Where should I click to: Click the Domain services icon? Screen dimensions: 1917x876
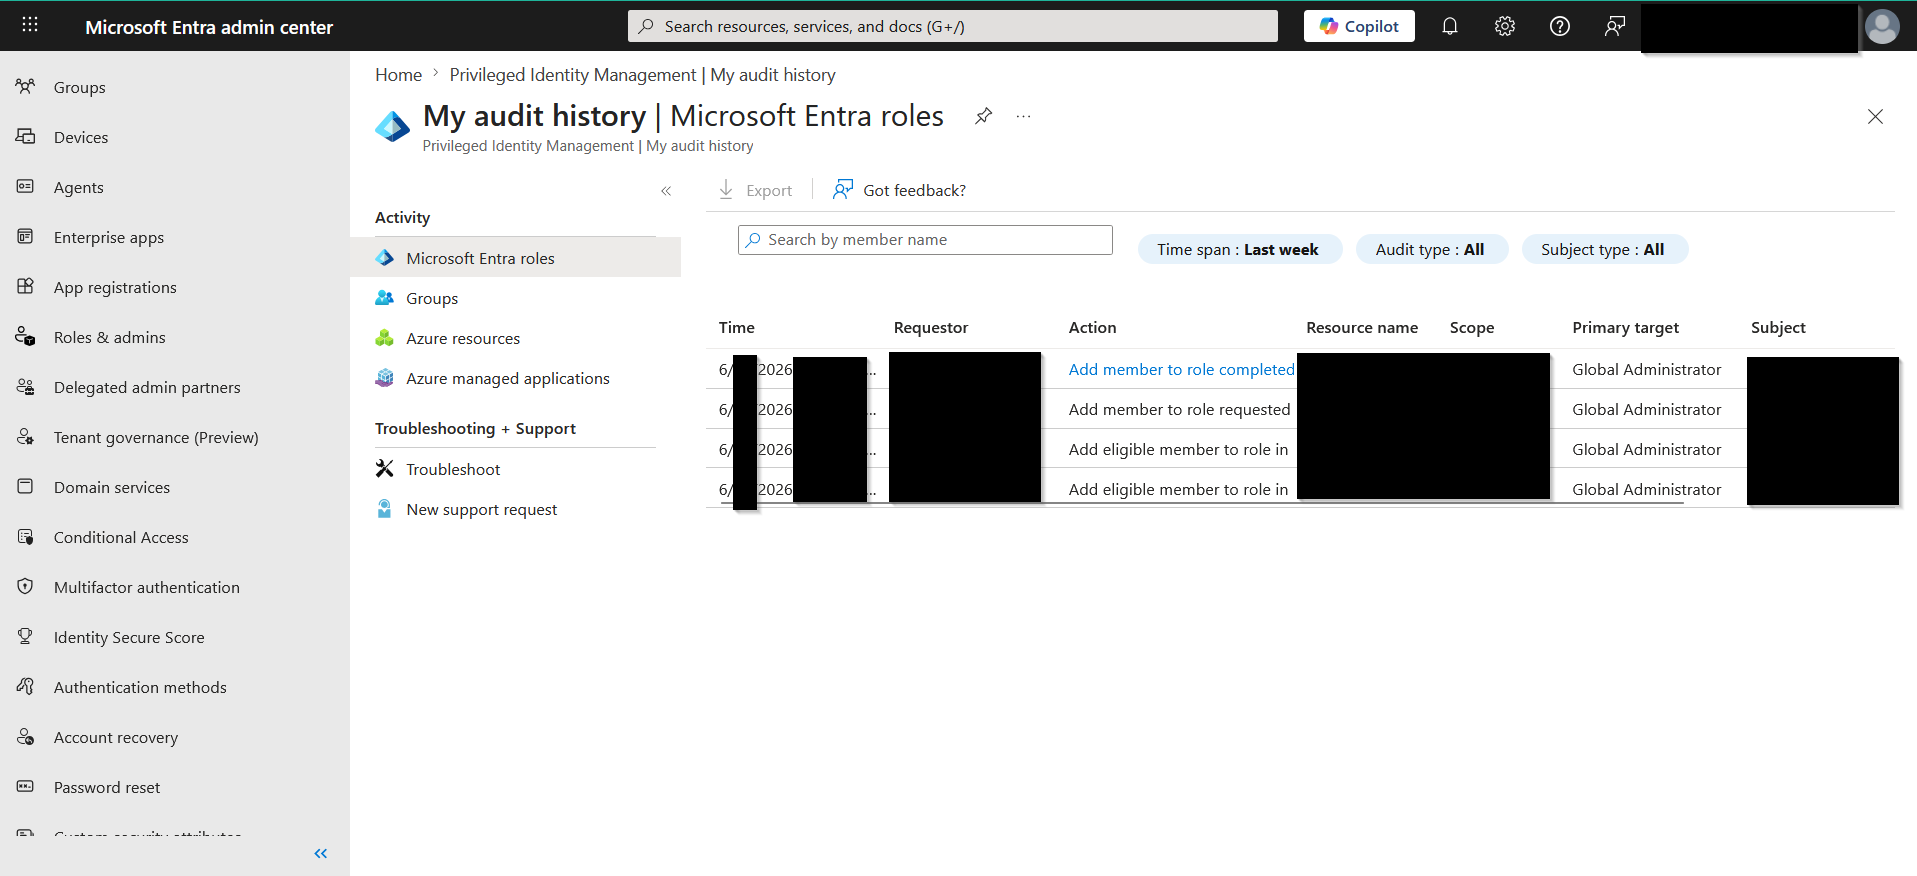tap(26, 487)
